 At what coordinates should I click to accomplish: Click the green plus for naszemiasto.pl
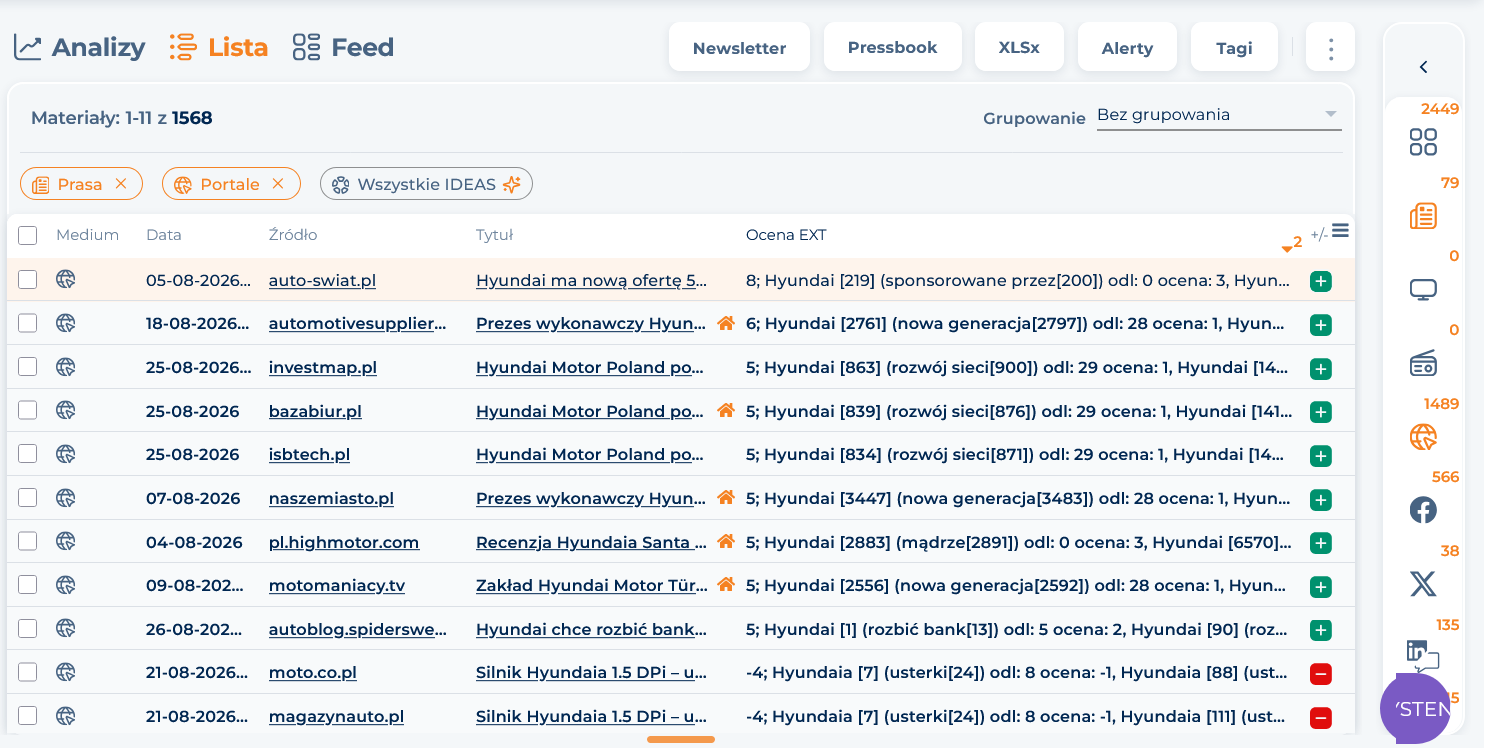click(1320, 500)
